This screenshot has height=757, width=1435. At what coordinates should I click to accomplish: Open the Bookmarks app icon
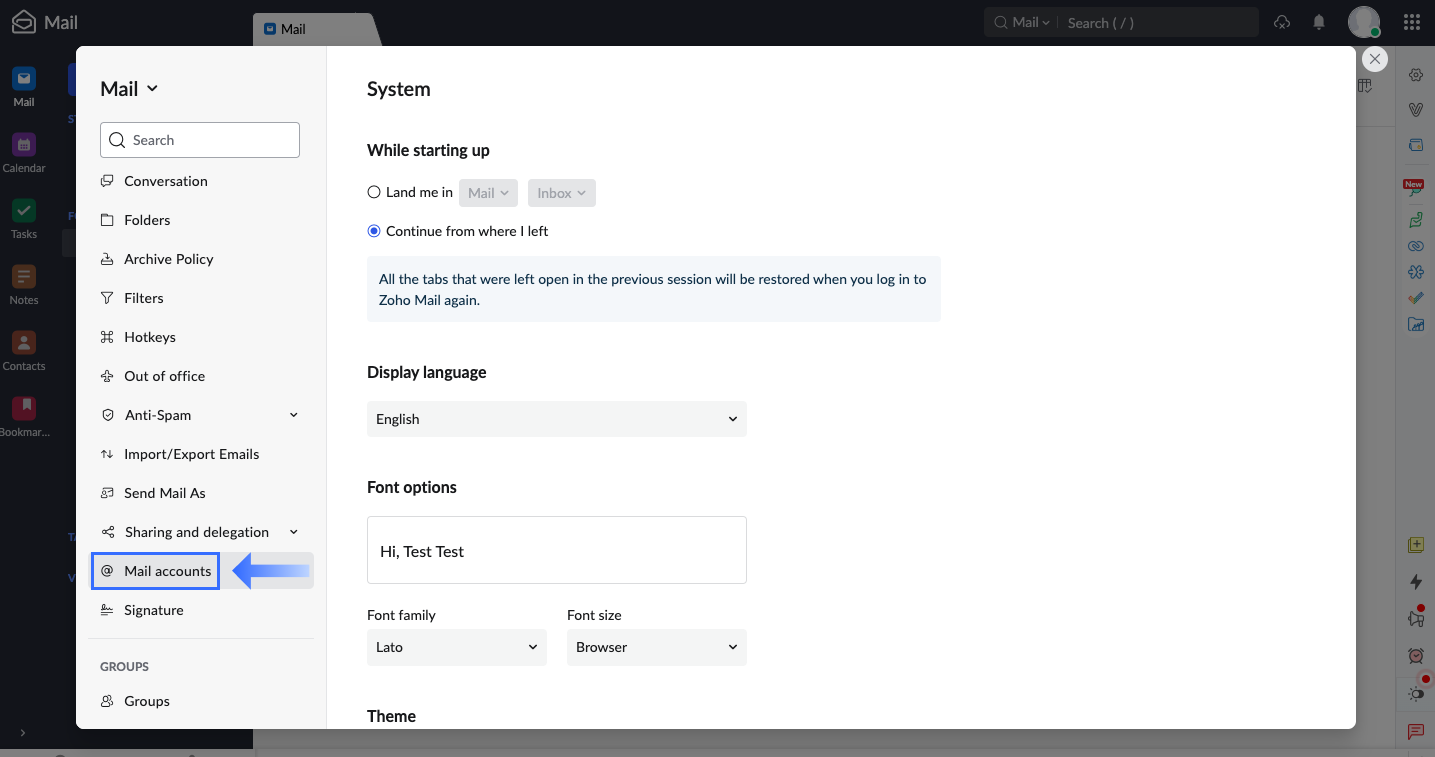coord(23,407)
